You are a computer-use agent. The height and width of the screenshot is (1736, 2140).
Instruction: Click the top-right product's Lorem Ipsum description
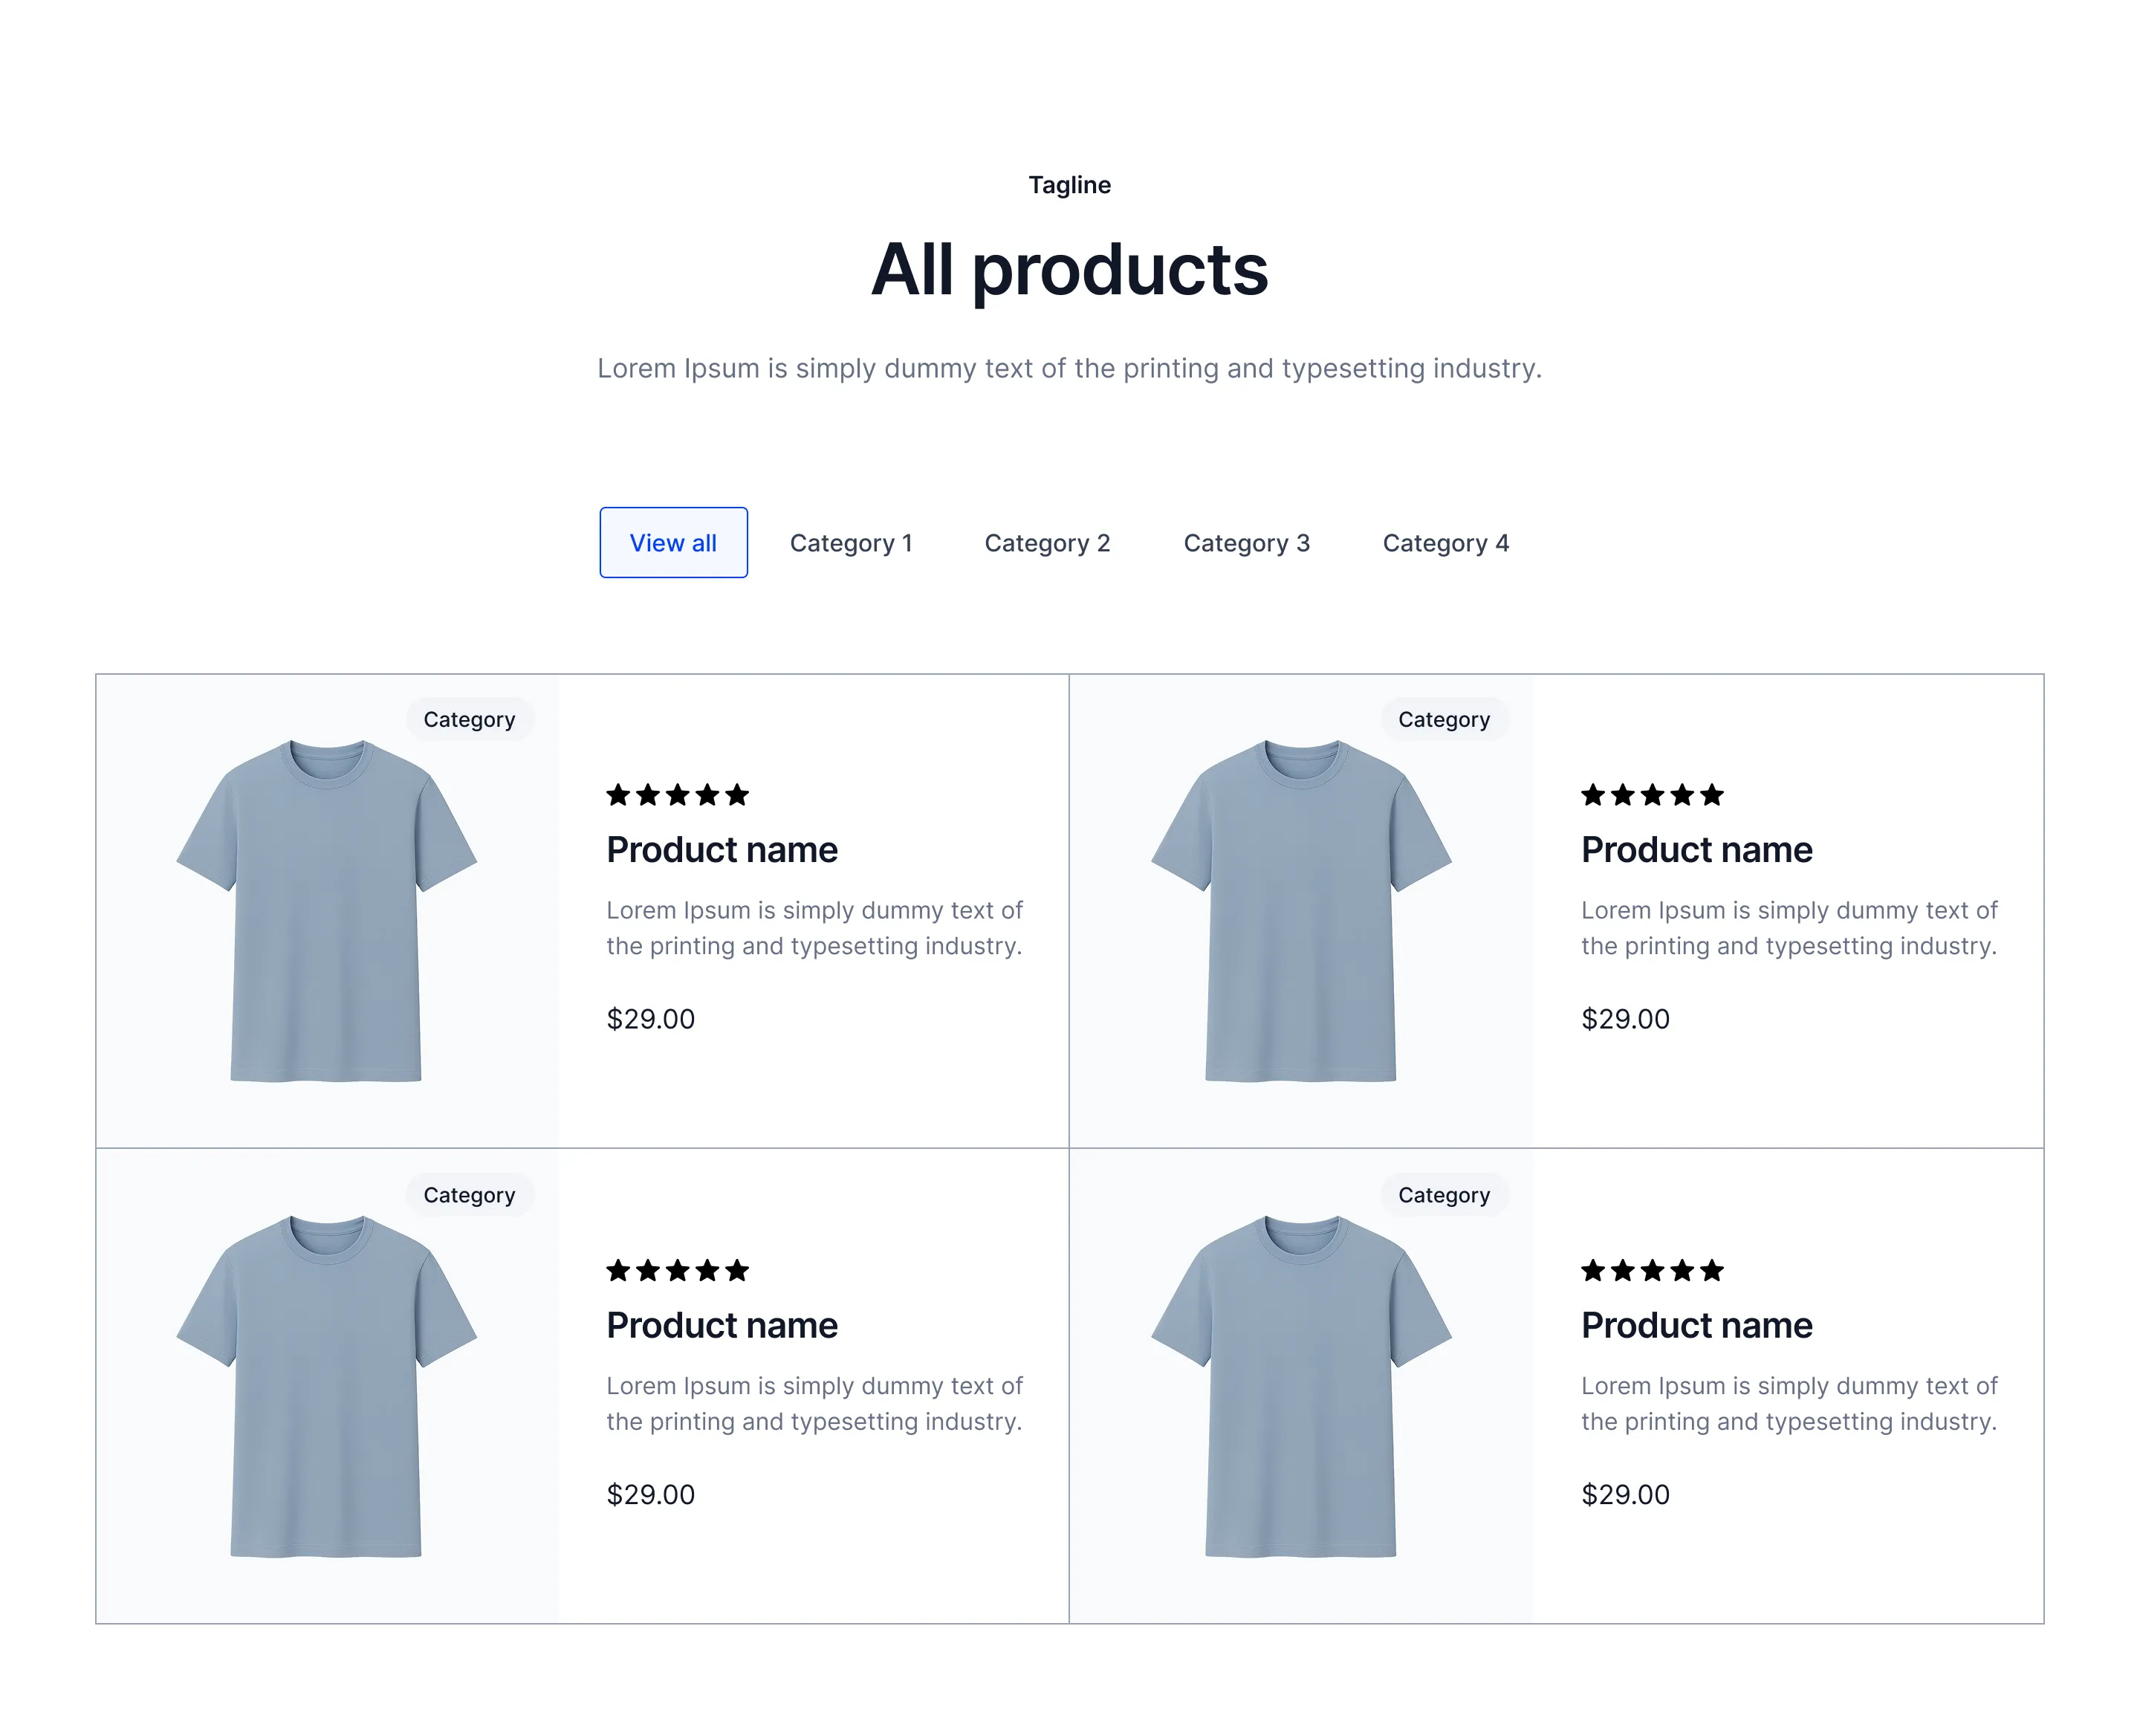[x=1789, y=928]
